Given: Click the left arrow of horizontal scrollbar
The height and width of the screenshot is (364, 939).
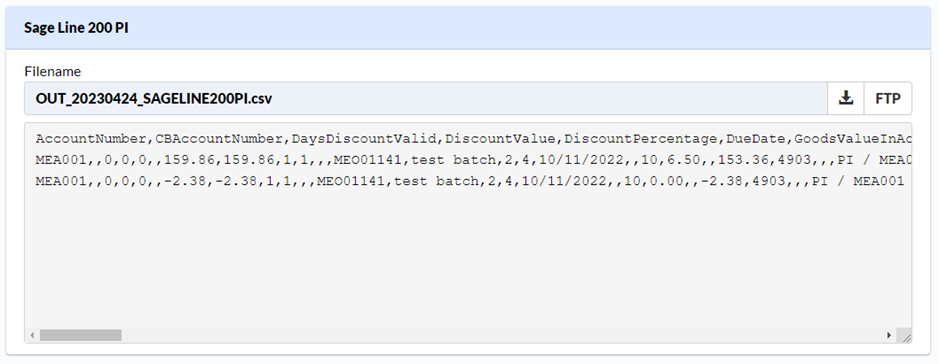Looking at the screenshot, I should 32,335.
